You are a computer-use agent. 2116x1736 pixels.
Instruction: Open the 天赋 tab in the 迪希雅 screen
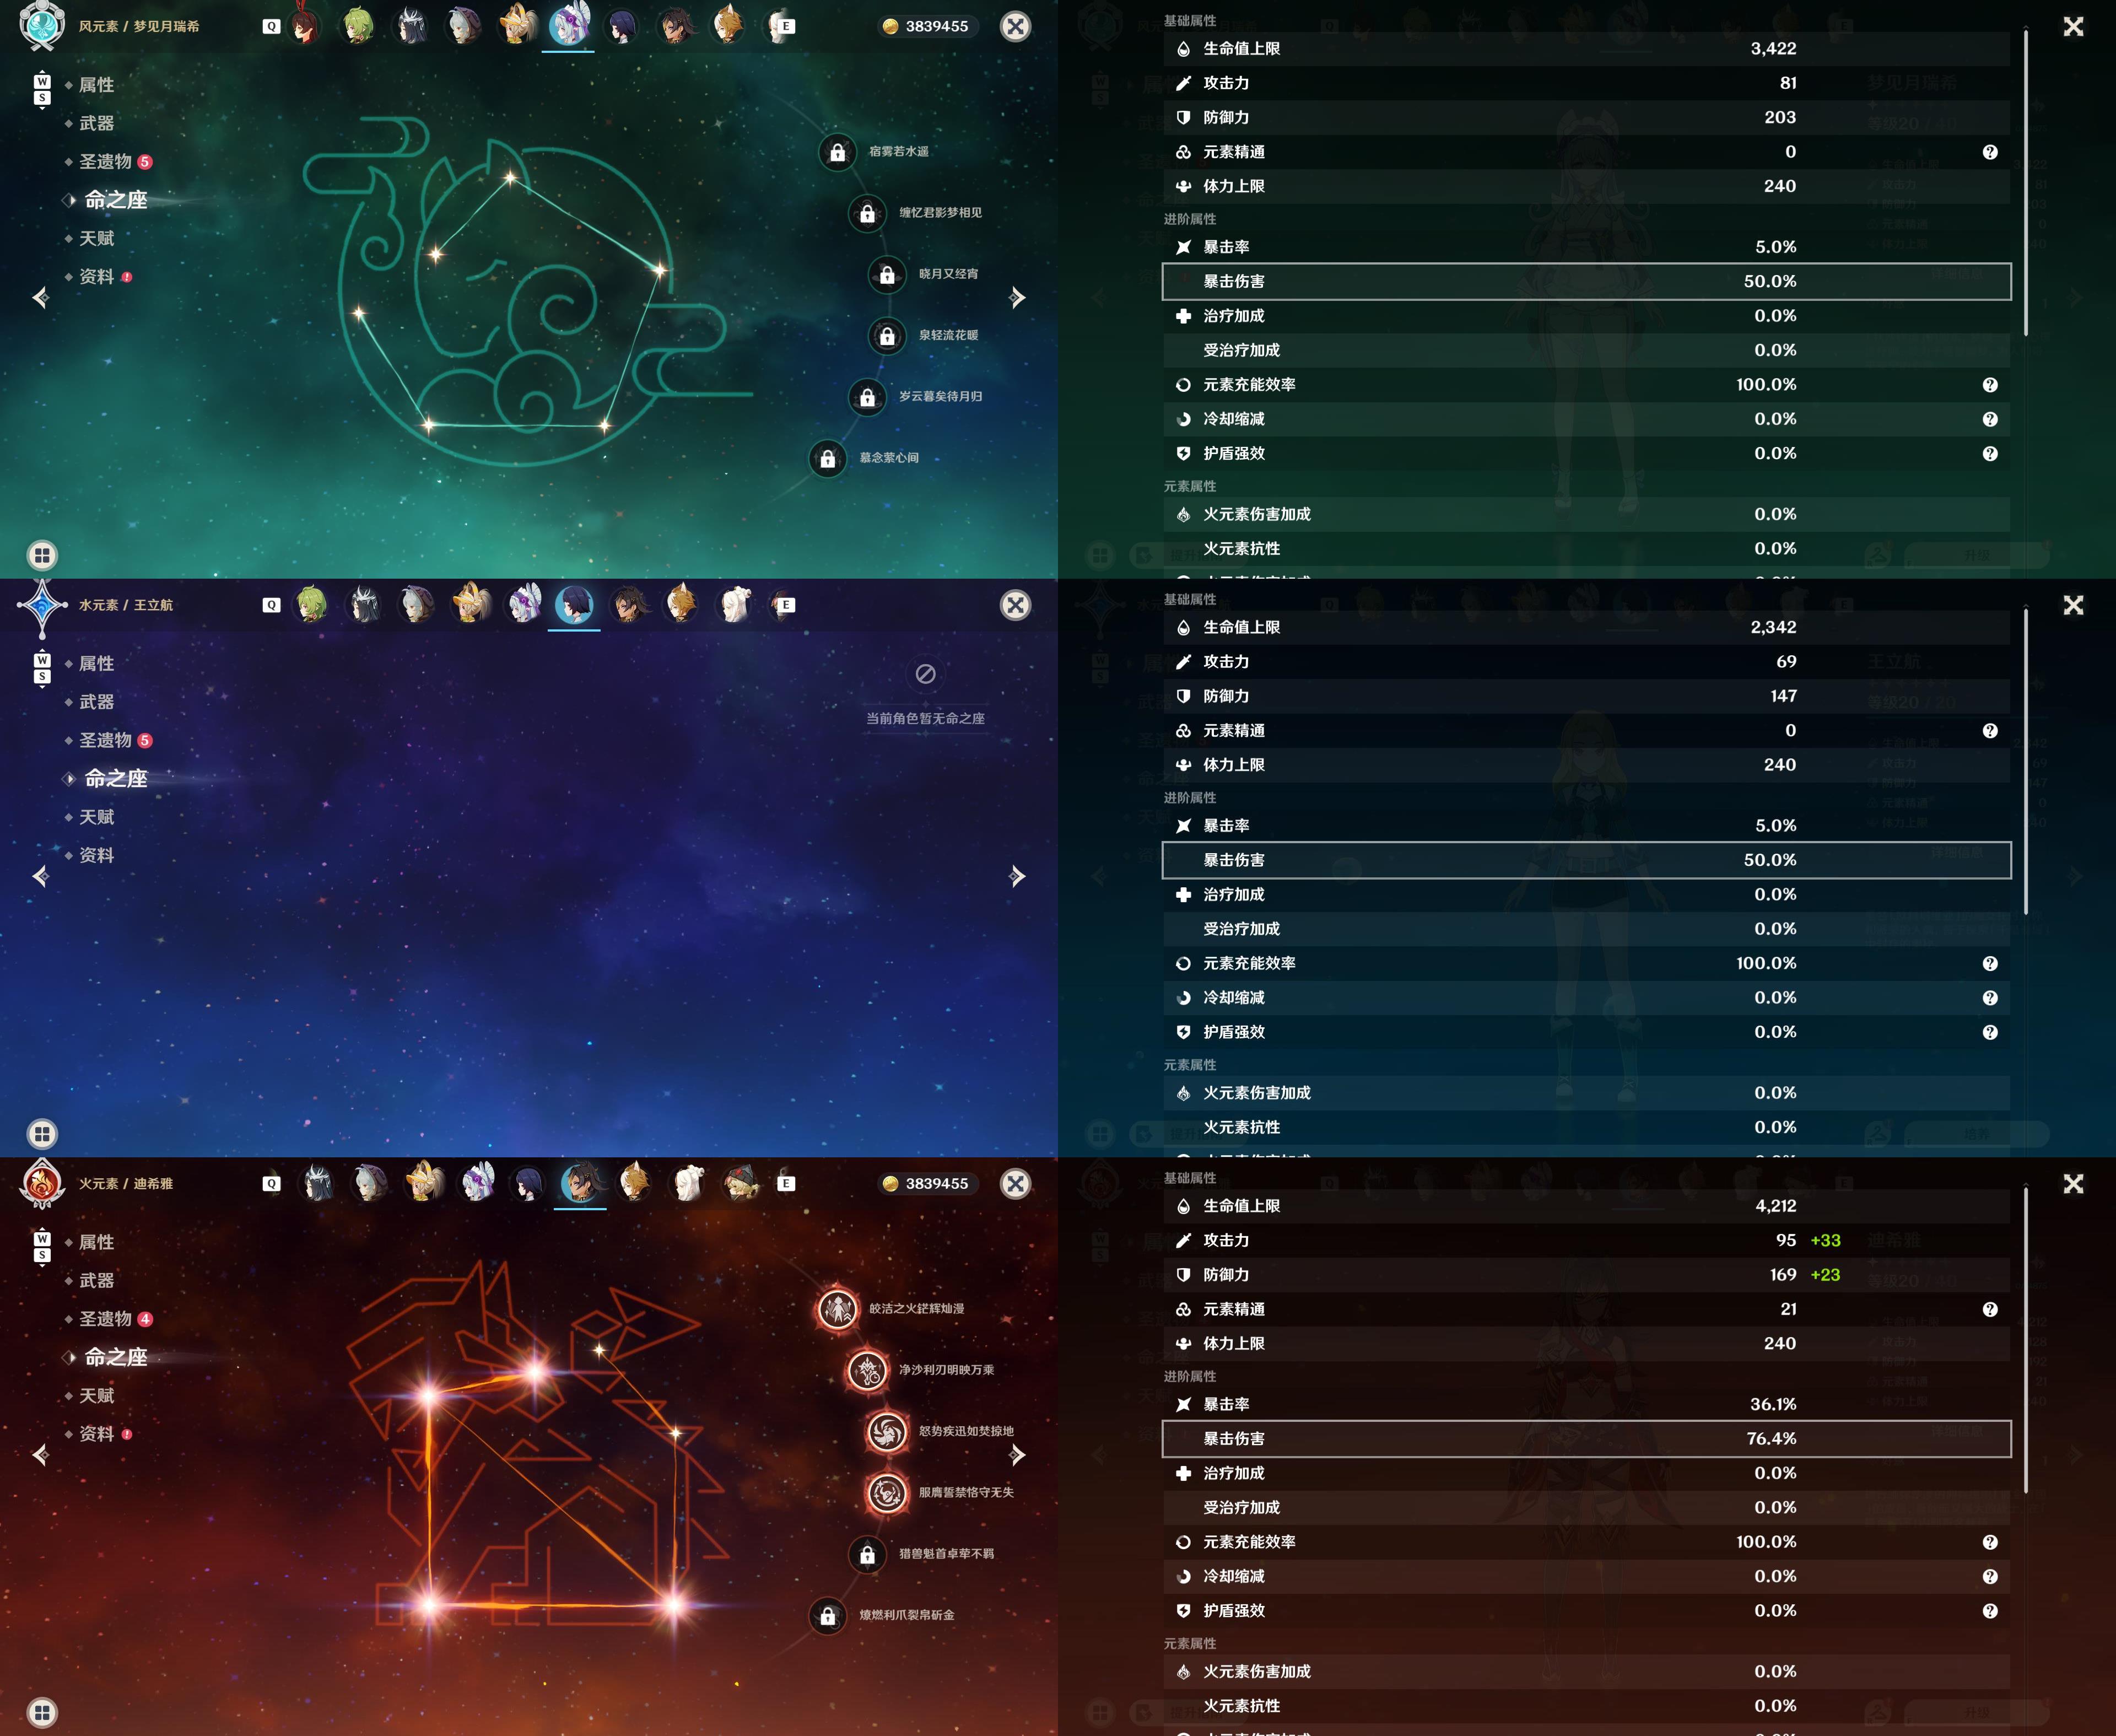(96, 1396)
